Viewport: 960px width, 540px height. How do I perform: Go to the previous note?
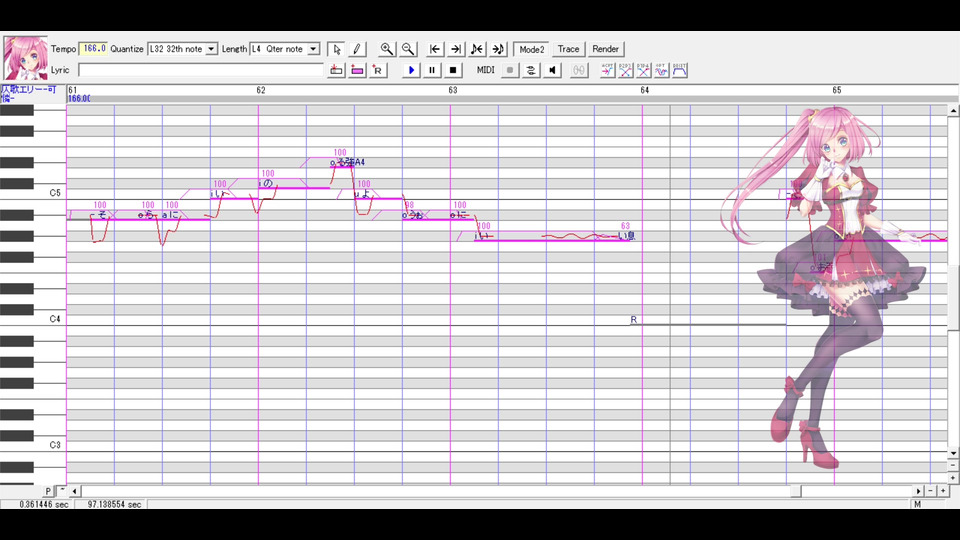476,49
